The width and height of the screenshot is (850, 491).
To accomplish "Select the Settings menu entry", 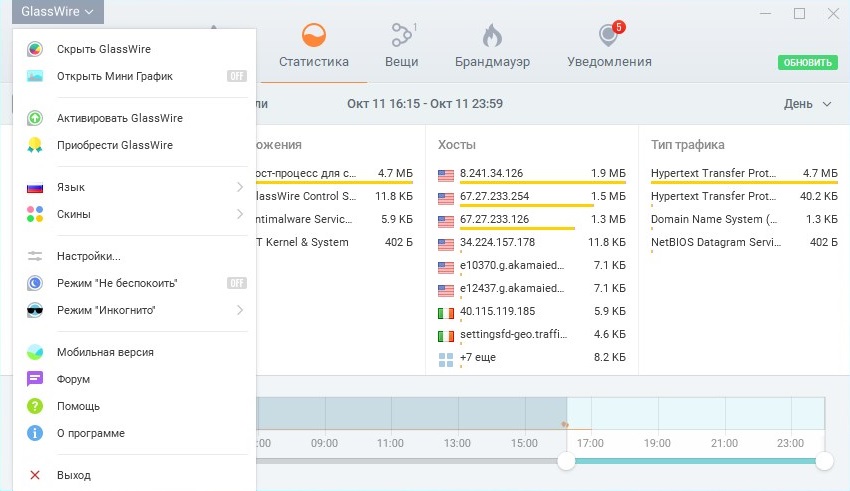I will tap(89, 256).
